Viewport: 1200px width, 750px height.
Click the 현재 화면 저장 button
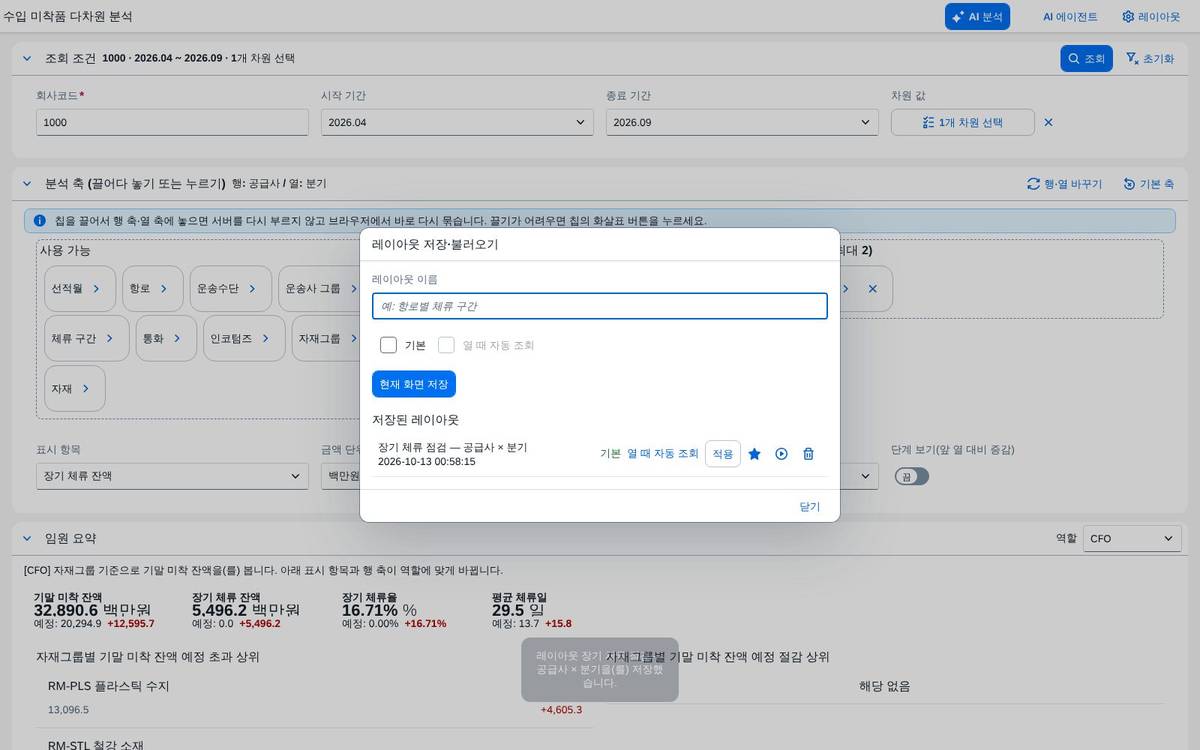414,384
